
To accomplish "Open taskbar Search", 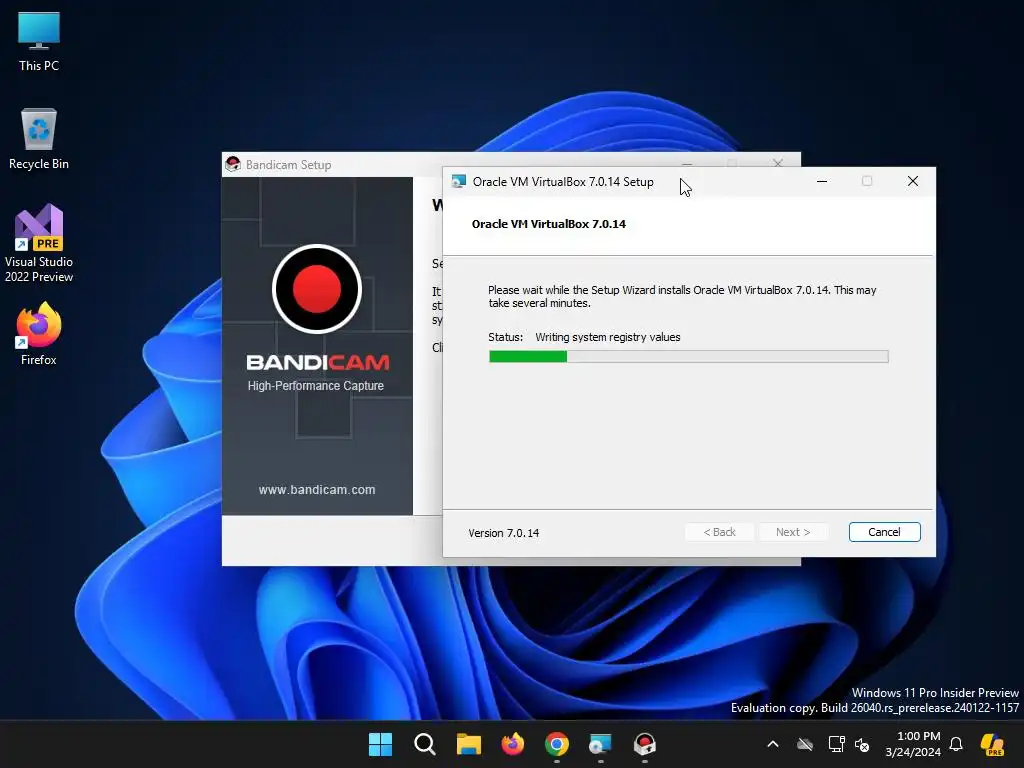I will pos(424,744).
